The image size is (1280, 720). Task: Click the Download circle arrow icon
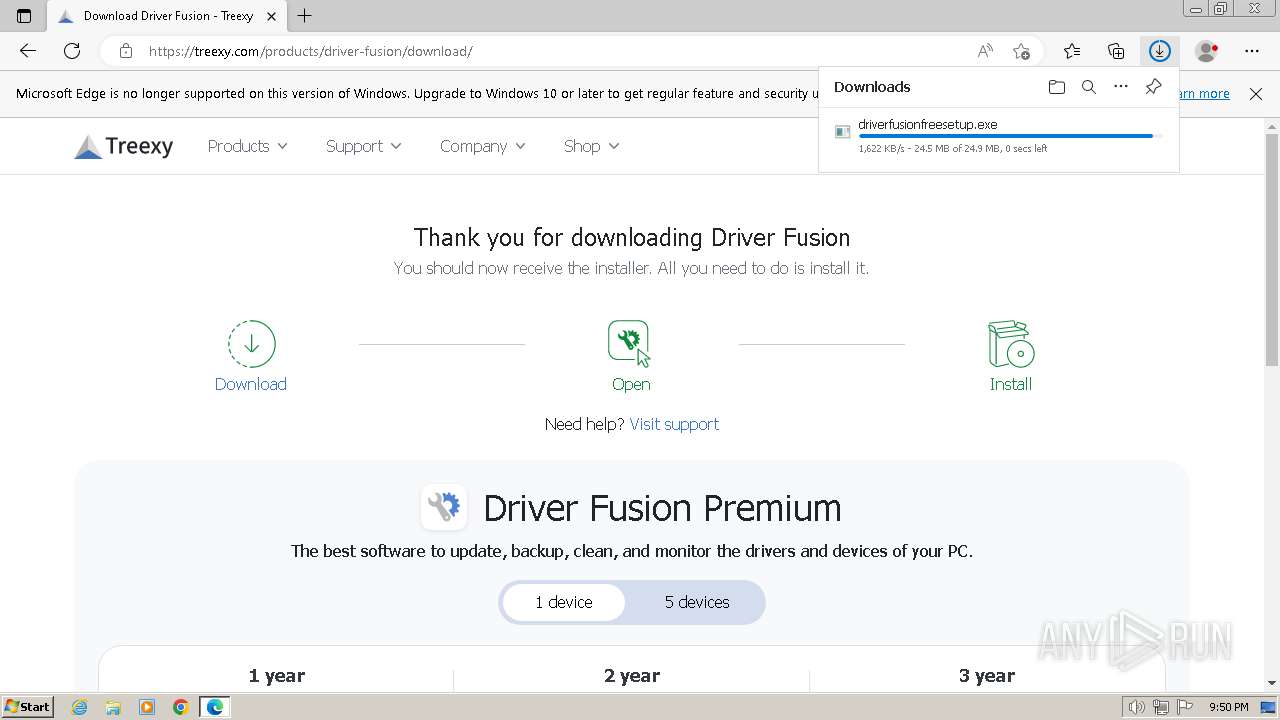point(251,344)
